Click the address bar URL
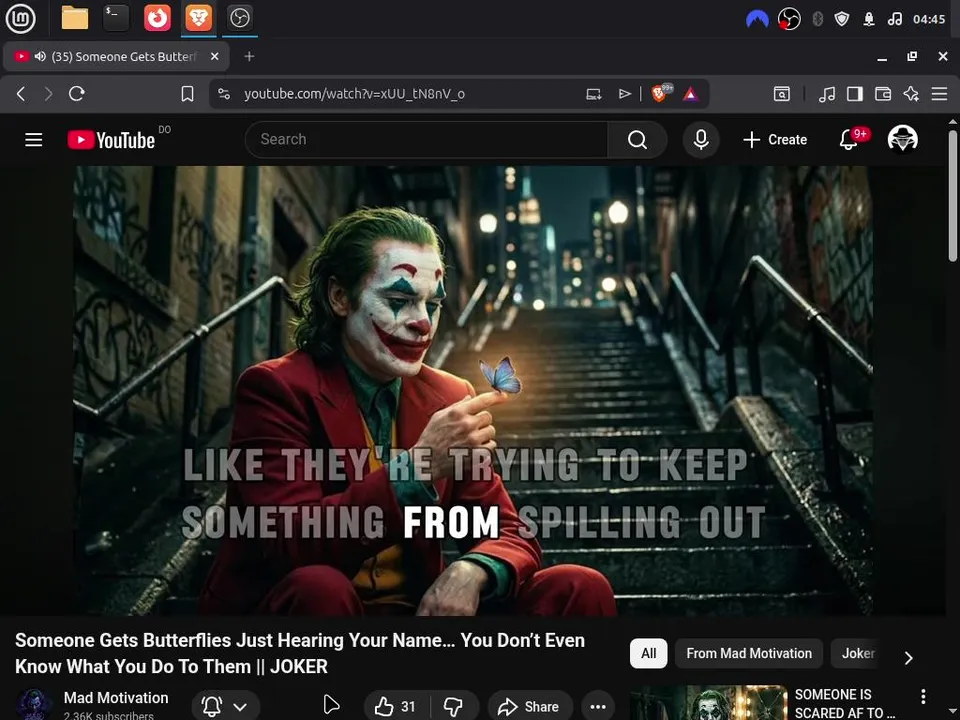Screen dimensions: 960x720 pyautogui.click(x=354, y=94)
